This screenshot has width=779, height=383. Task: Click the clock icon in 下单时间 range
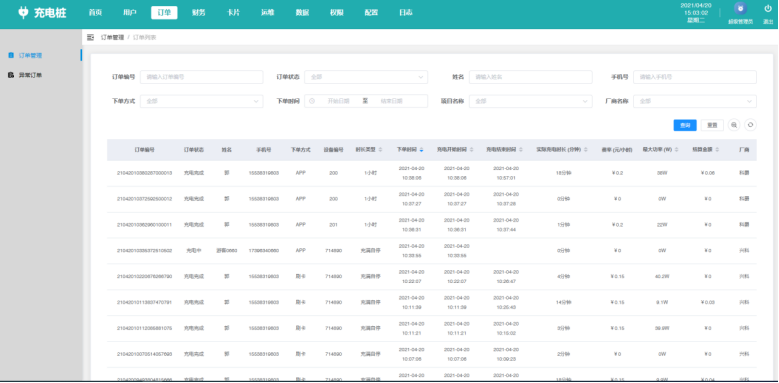312,101
